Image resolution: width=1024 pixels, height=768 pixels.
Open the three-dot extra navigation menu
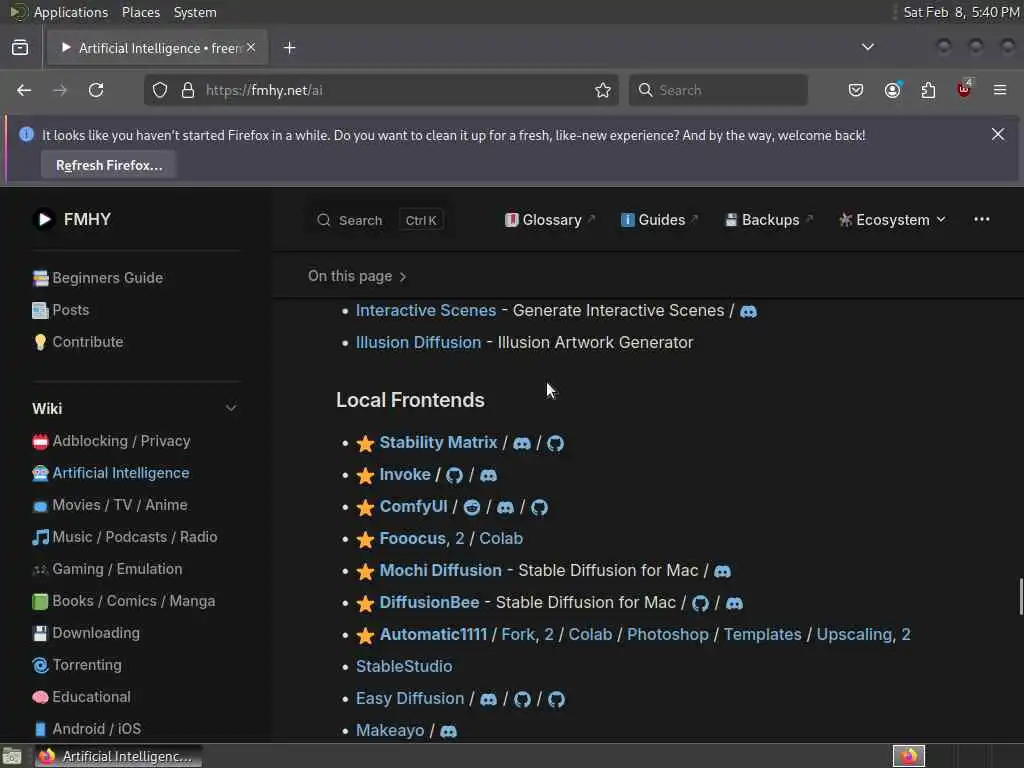click(x=982, y=219)
